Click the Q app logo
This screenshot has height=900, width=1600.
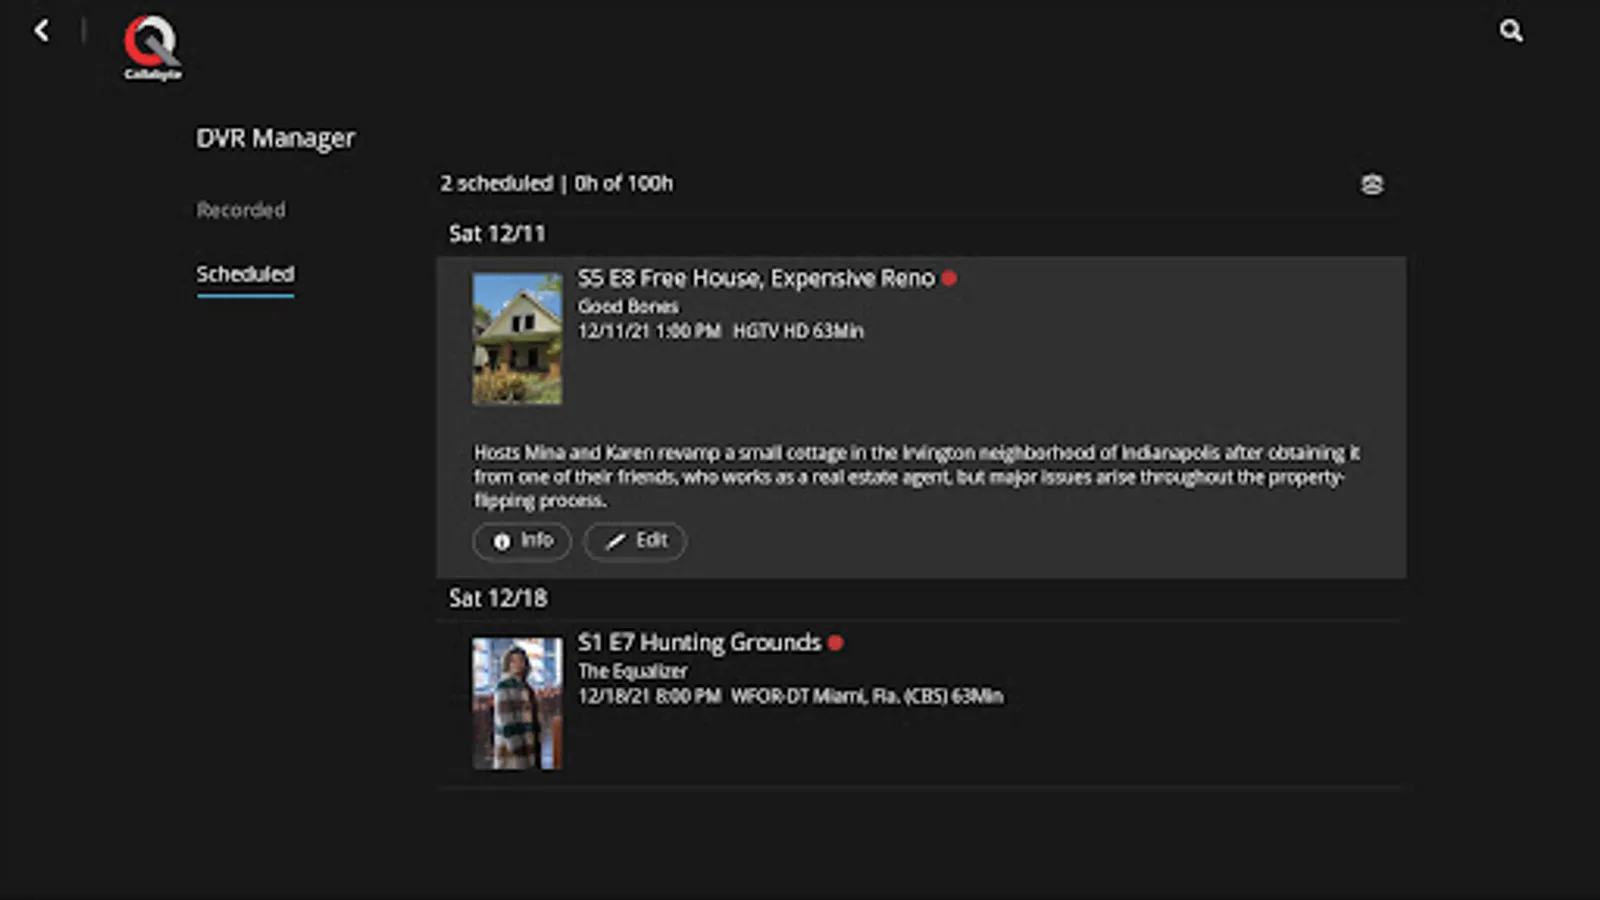point(152,47)
